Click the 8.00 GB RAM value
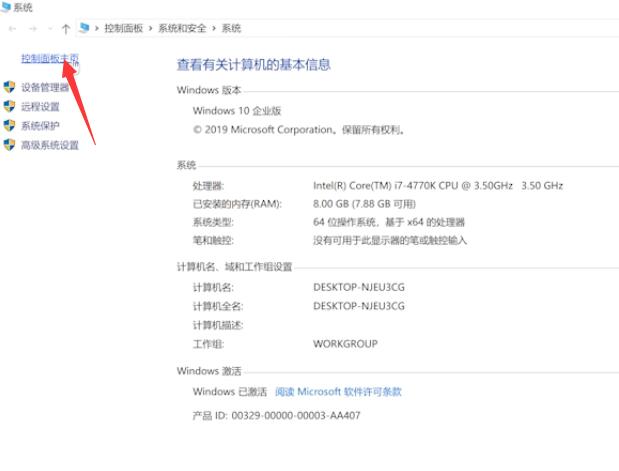This screenshot has height=471, width=619. coord(364,204)
